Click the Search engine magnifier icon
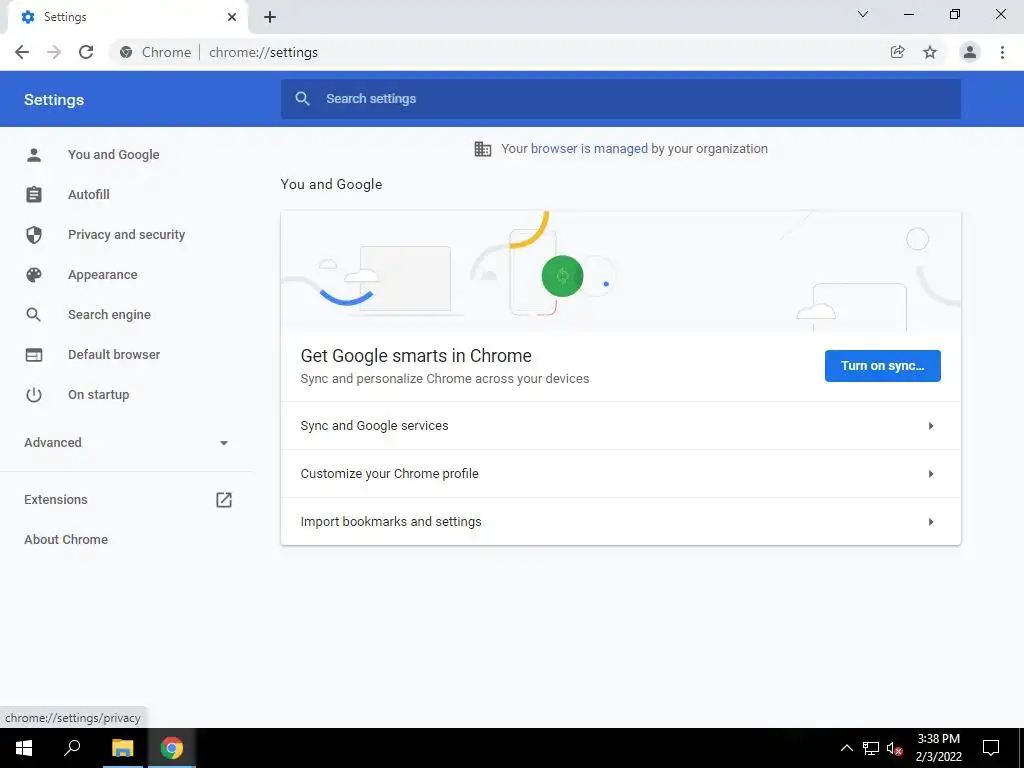The width and height of the screenshot is (1024, 768). click(34, 315)
